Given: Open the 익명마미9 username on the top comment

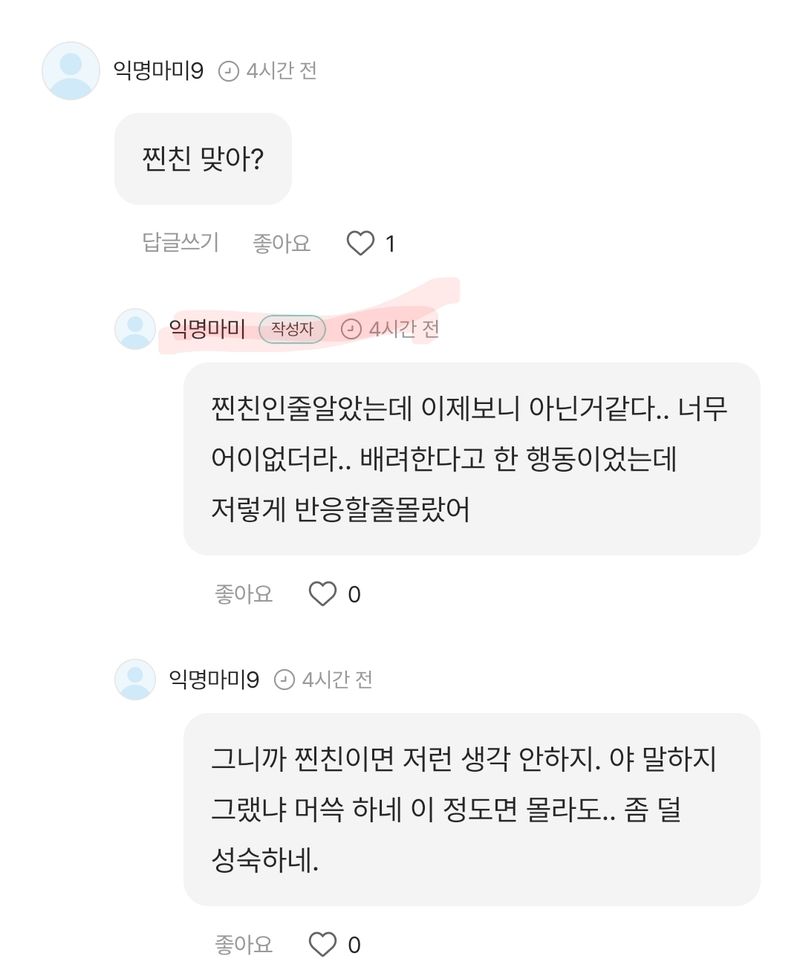Looking at the screenshot, I should tap(159, 72).
